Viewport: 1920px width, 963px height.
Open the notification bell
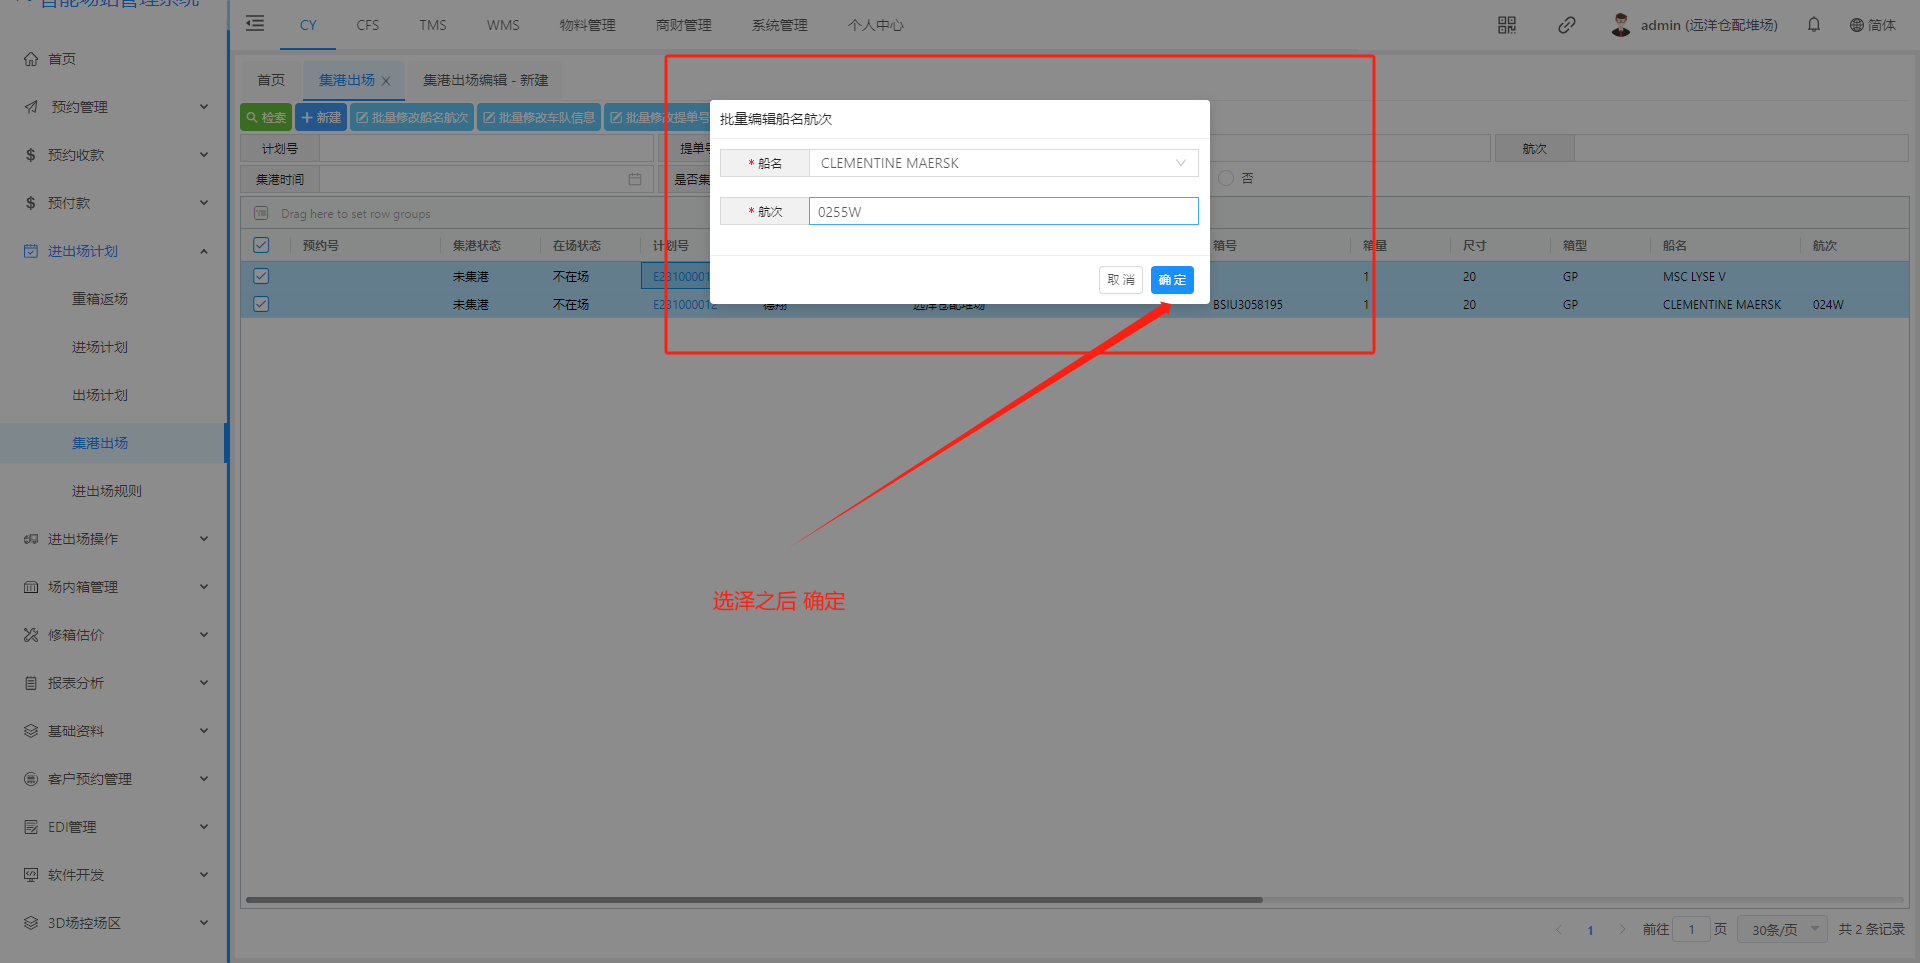click(x=1813, y=25)
